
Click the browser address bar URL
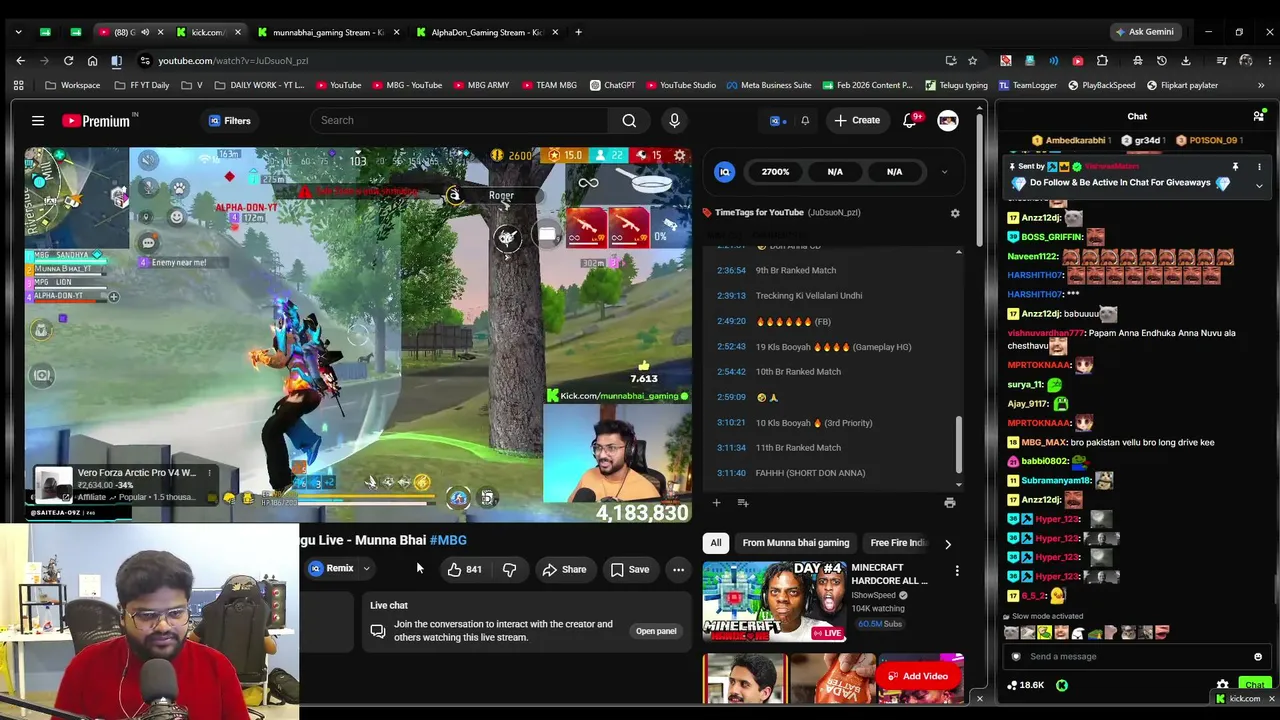pos(233,61)
